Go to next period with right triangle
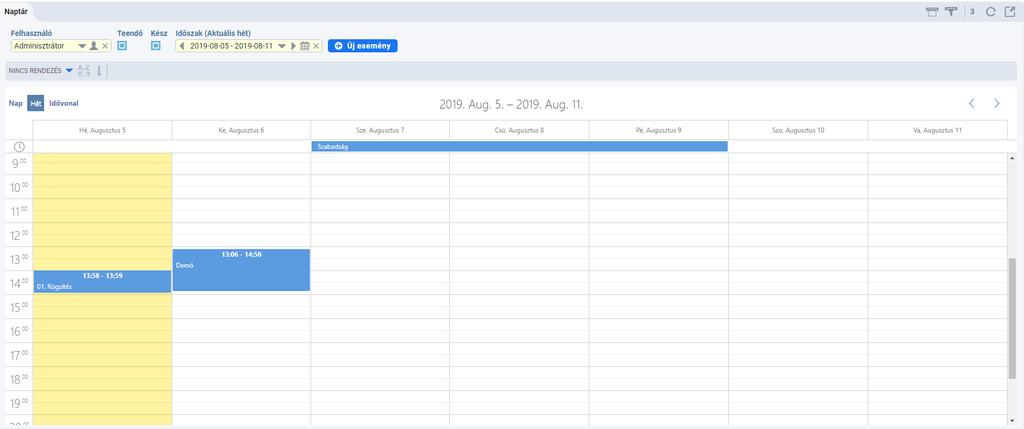This screenshot has width=1024, height=429. [x=294, y=46]
